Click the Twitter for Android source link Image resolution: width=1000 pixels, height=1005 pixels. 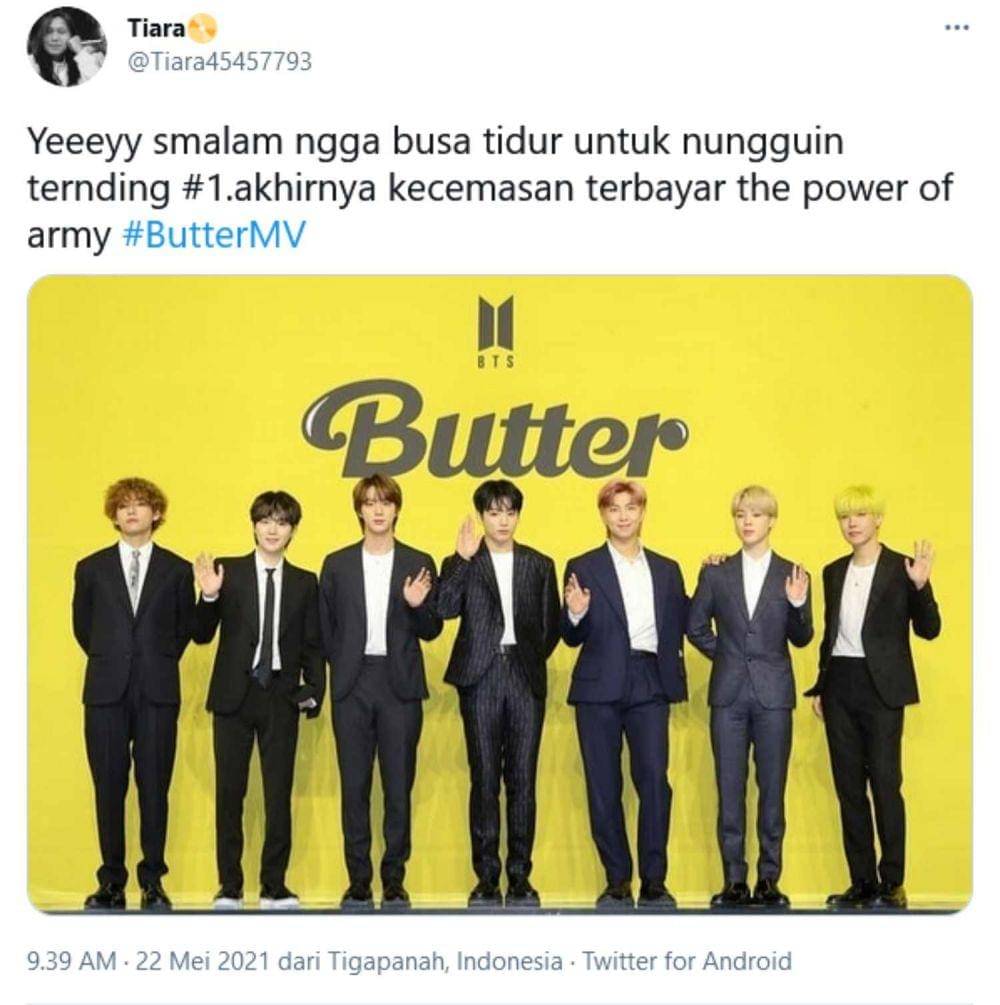[687, 961]
